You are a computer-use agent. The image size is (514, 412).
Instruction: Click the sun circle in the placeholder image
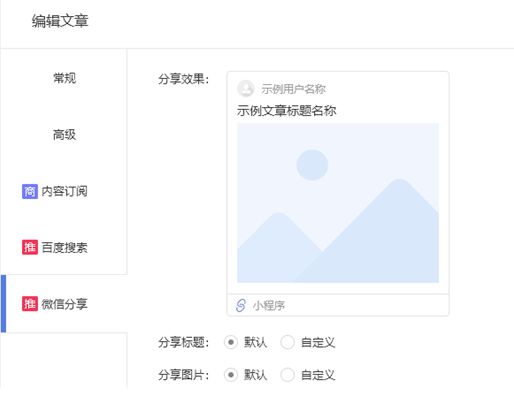coord(312,165)
